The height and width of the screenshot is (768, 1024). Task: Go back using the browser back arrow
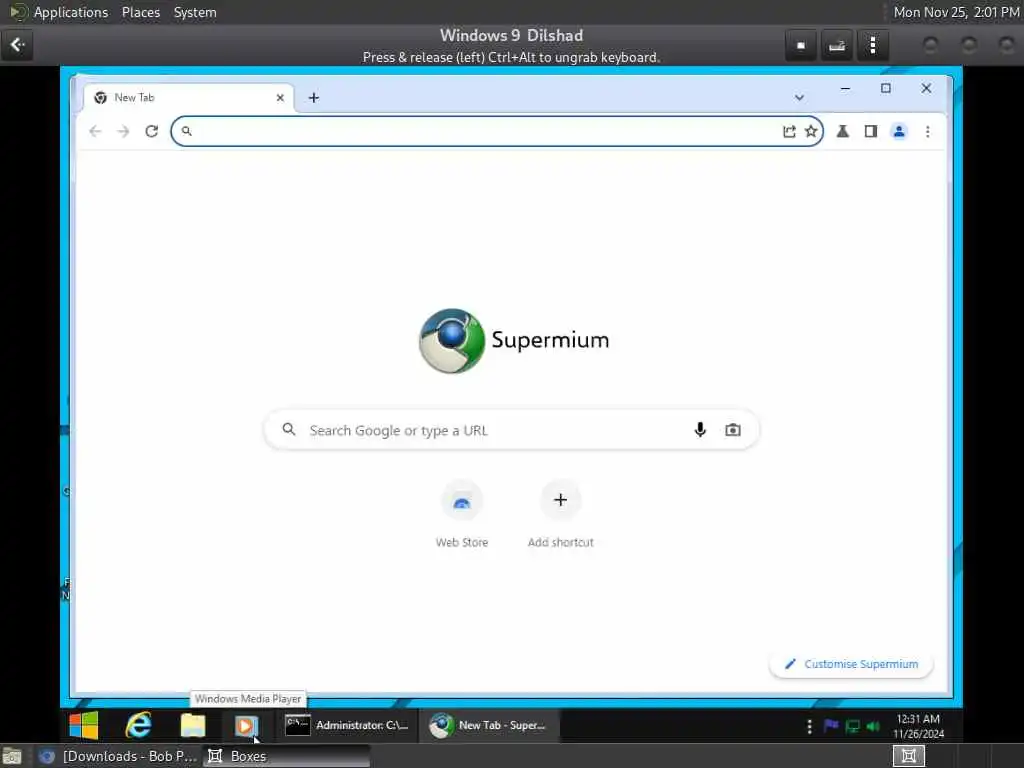click(95, 131)
